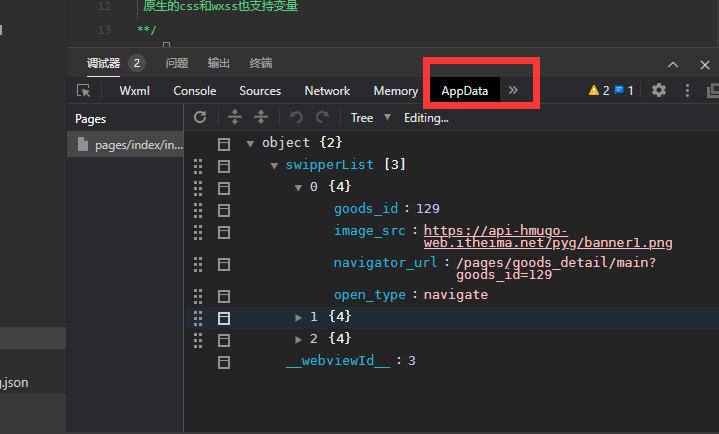The height and width of the screenshot is (434, 719).
Task: Click the swipperList key name
Action: (330, 165)
